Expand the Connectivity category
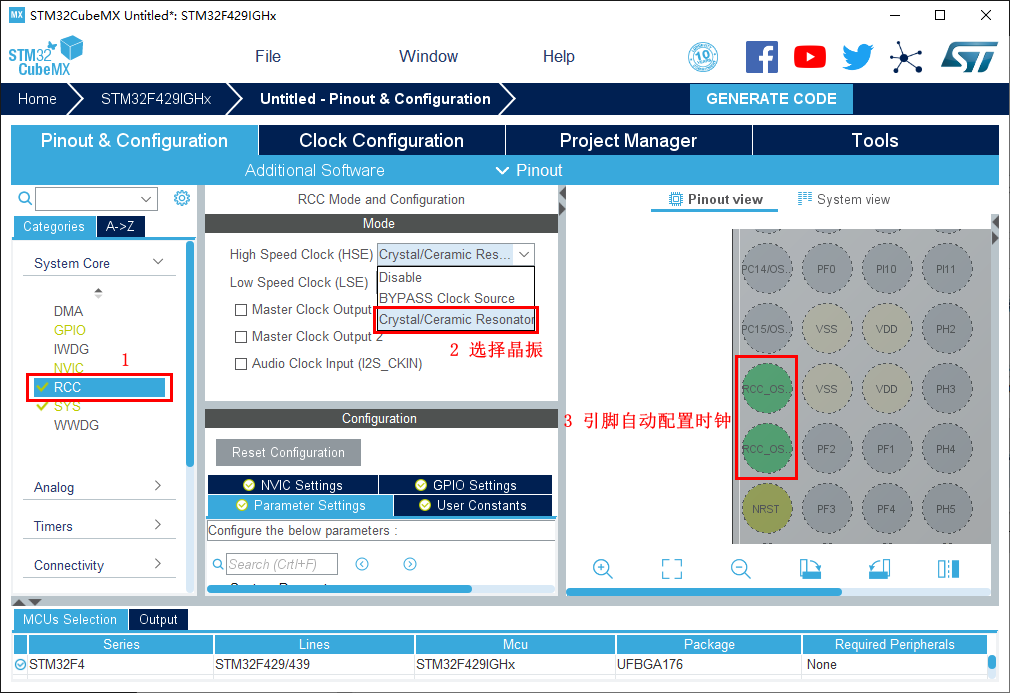This screenshot has width=1010, height=693. pos(97,565)
